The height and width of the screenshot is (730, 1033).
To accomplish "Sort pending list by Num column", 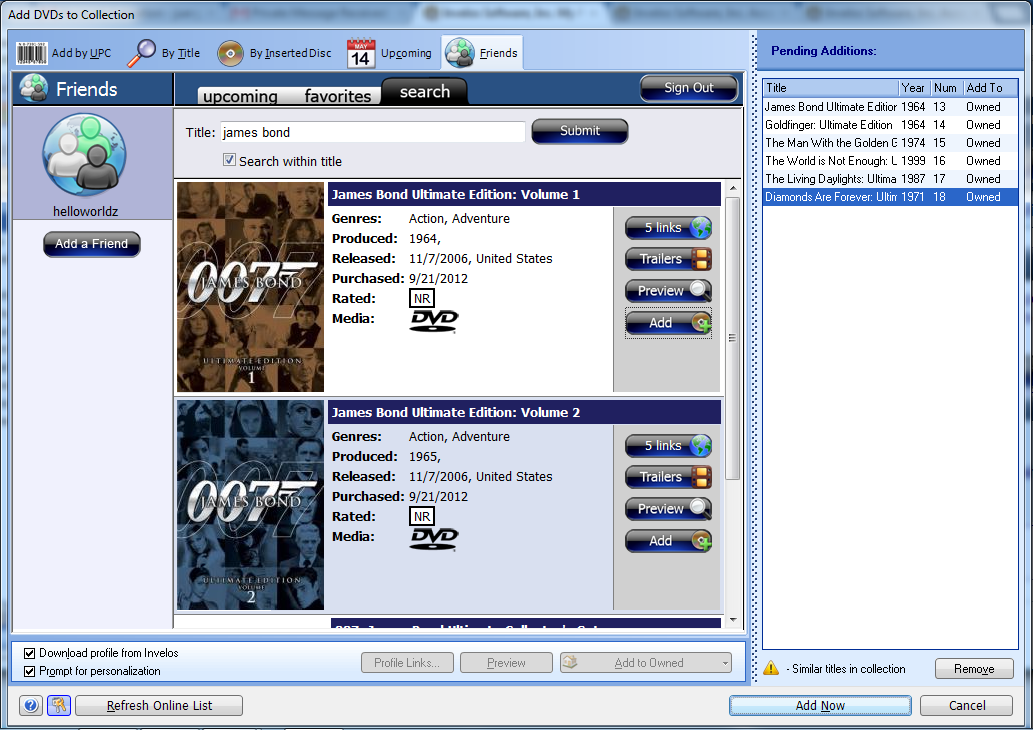I will (946, 88).
